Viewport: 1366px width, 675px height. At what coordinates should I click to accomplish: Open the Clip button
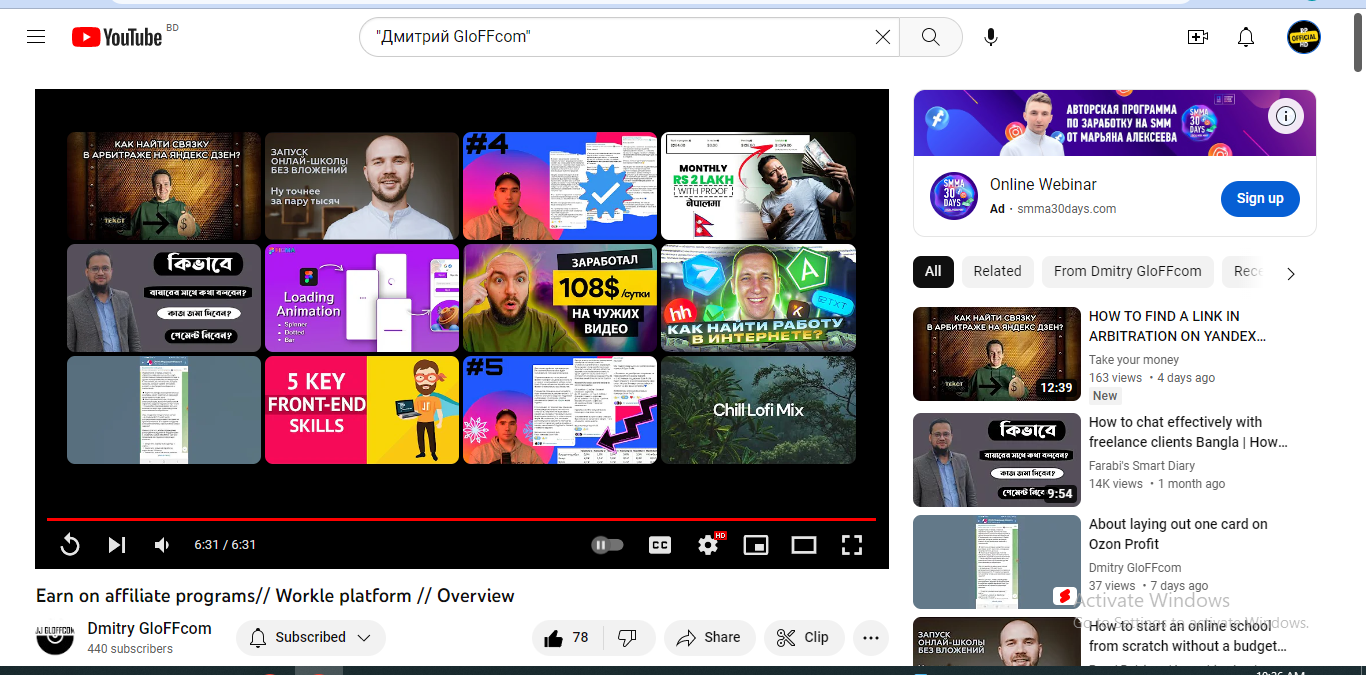click(x=804, y=638)
